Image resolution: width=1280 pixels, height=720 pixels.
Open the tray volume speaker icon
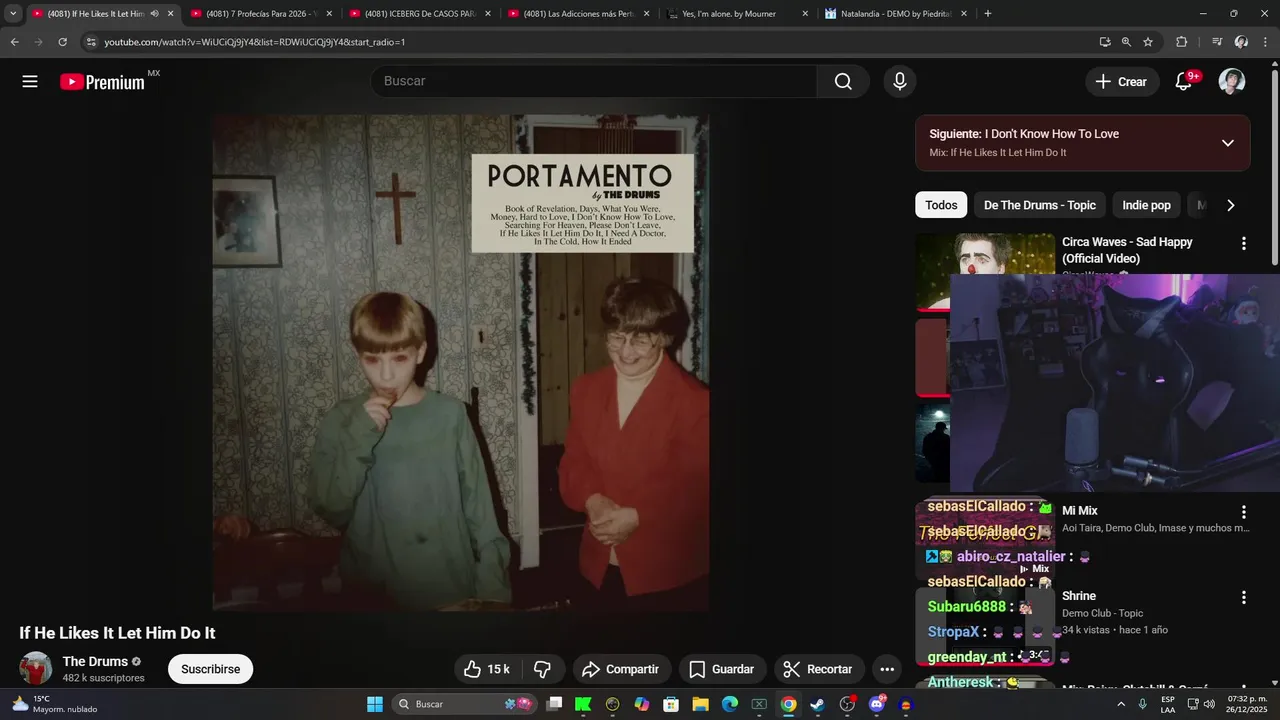tap(1208, 704)
